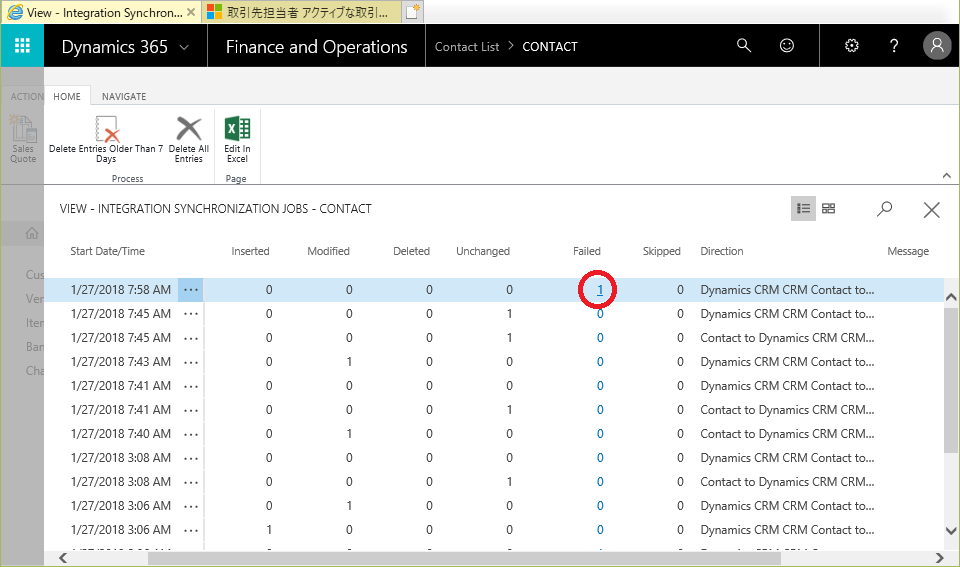The image size is (960, 567).
Task: Expand the Dynamics 365 dropdown chevron
Action: (x=184, y=47)
